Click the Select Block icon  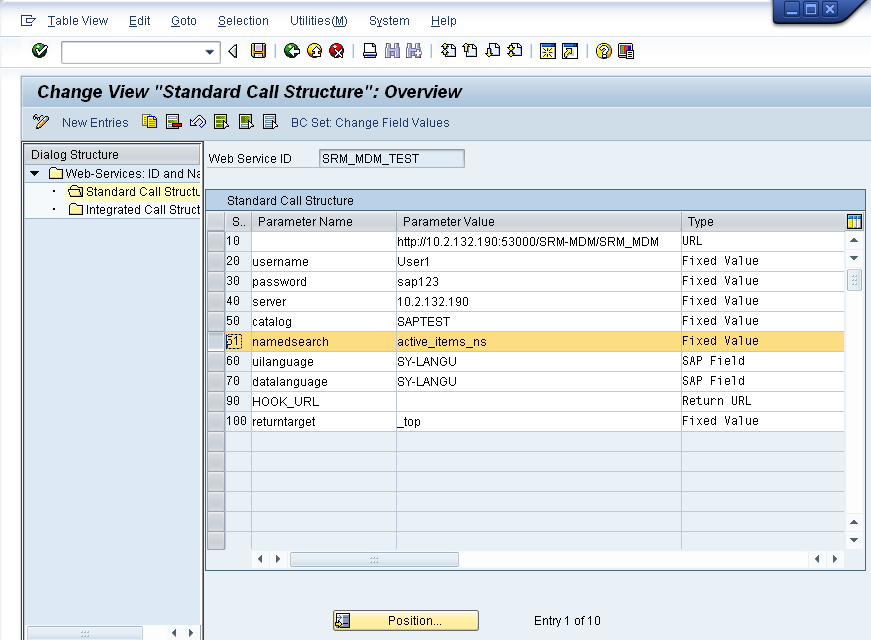pyautogui.click(x=246, y=122)
